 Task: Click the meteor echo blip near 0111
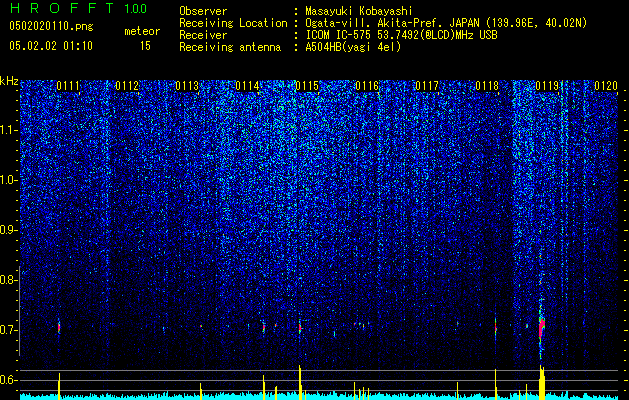59,327
